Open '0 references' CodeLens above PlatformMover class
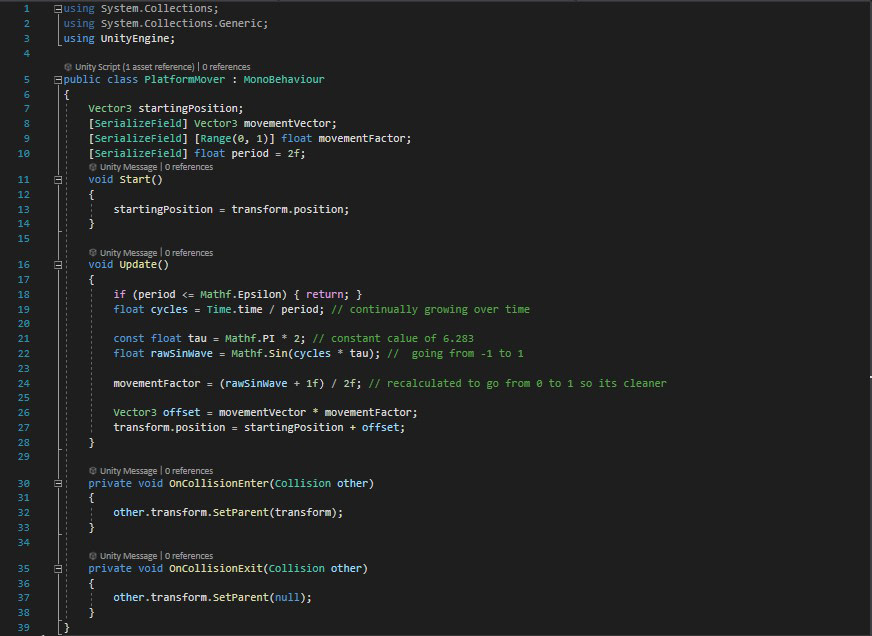This screenshot has width=872, height=636. tap(226, 67)
